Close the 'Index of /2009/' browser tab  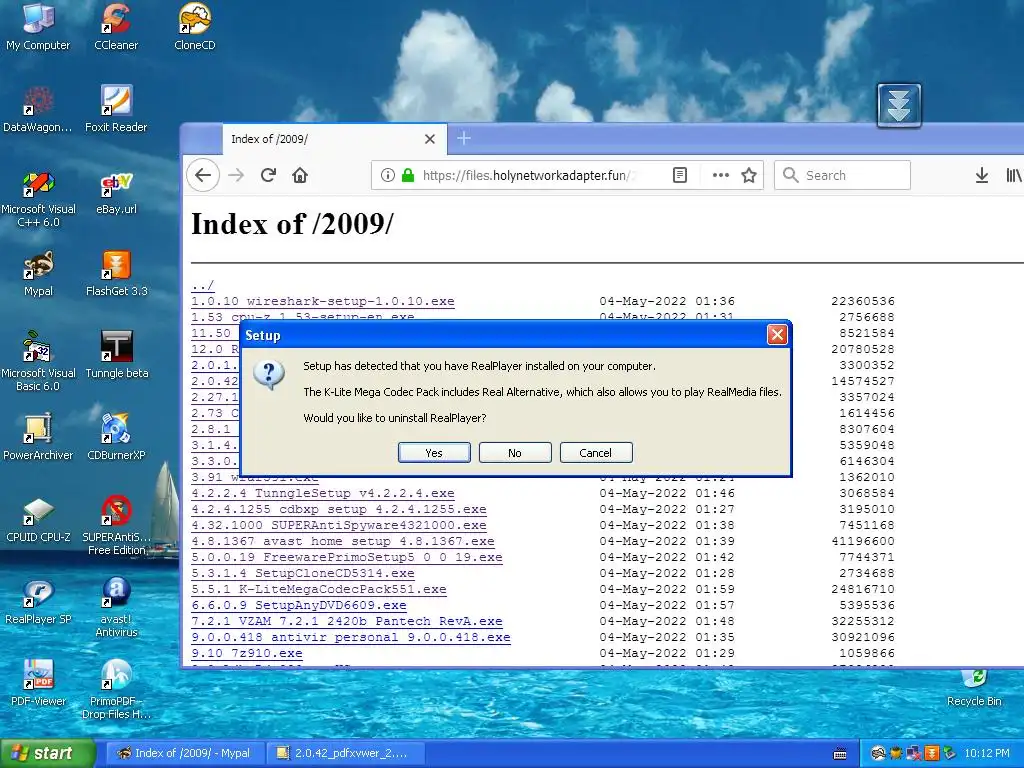pos(430,139)
